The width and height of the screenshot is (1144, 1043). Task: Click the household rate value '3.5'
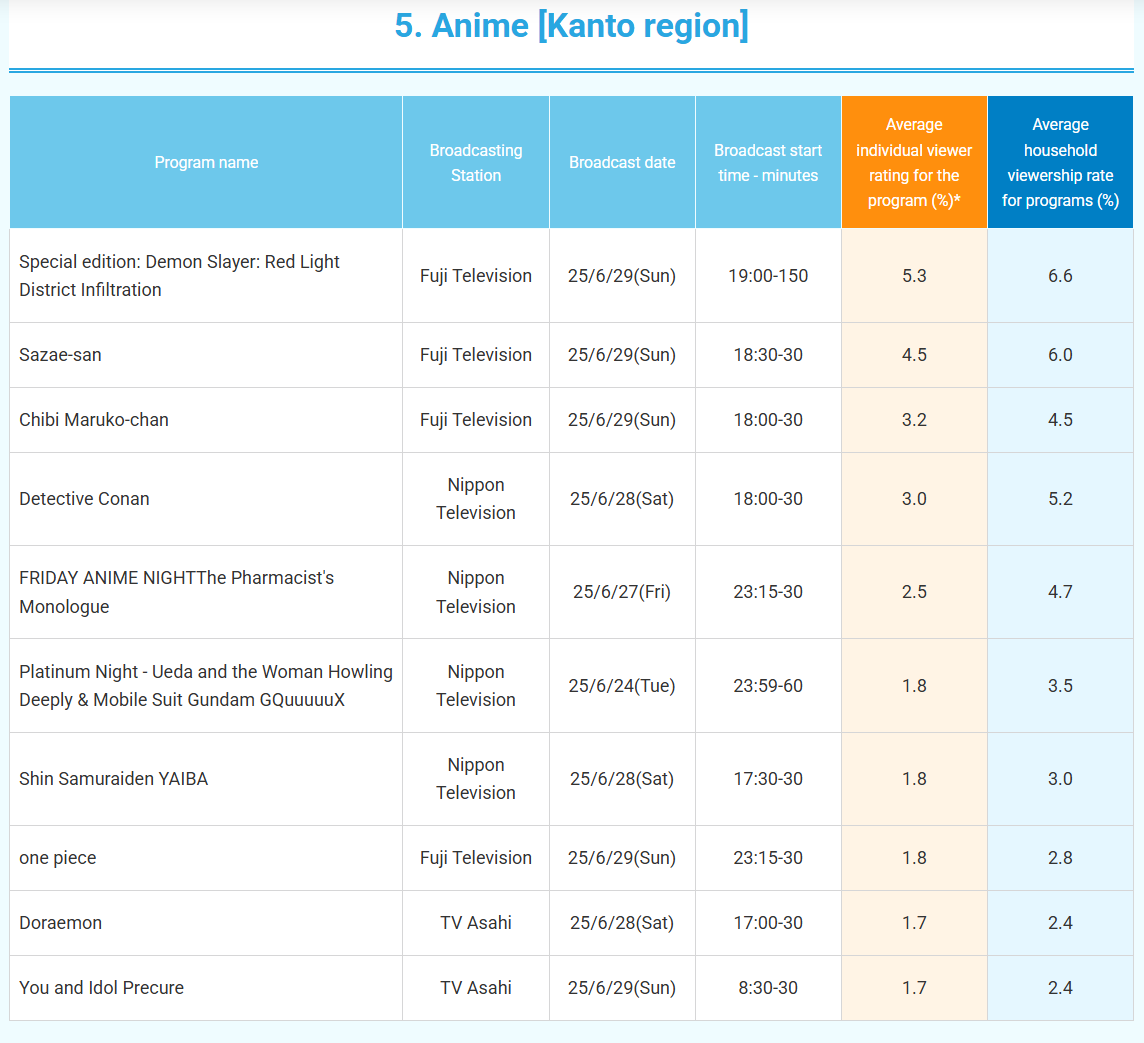pos(1060,686)
